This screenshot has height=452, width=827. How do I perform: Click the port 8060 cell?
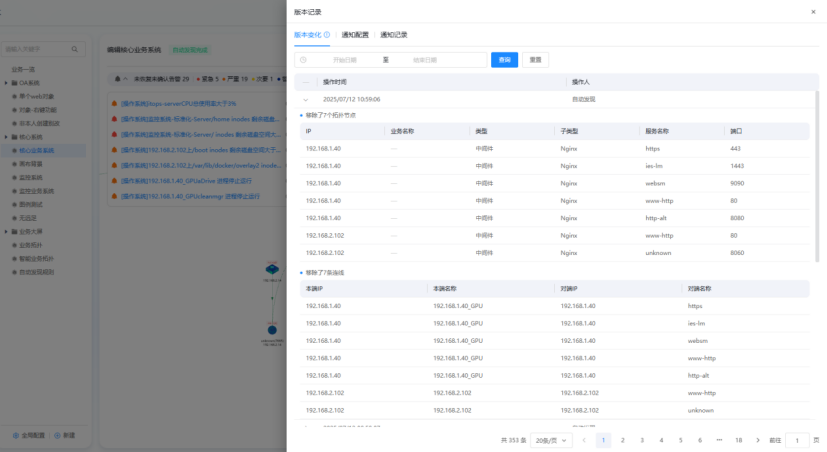tap(737, 253)
